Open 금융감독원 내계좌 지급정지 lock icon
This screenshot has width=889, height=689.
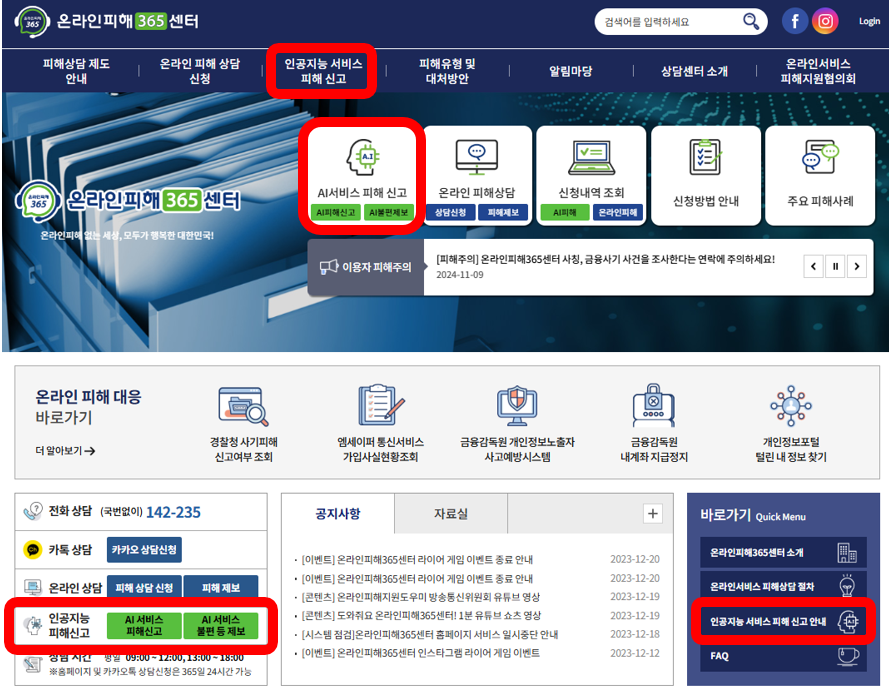point(654,406)
